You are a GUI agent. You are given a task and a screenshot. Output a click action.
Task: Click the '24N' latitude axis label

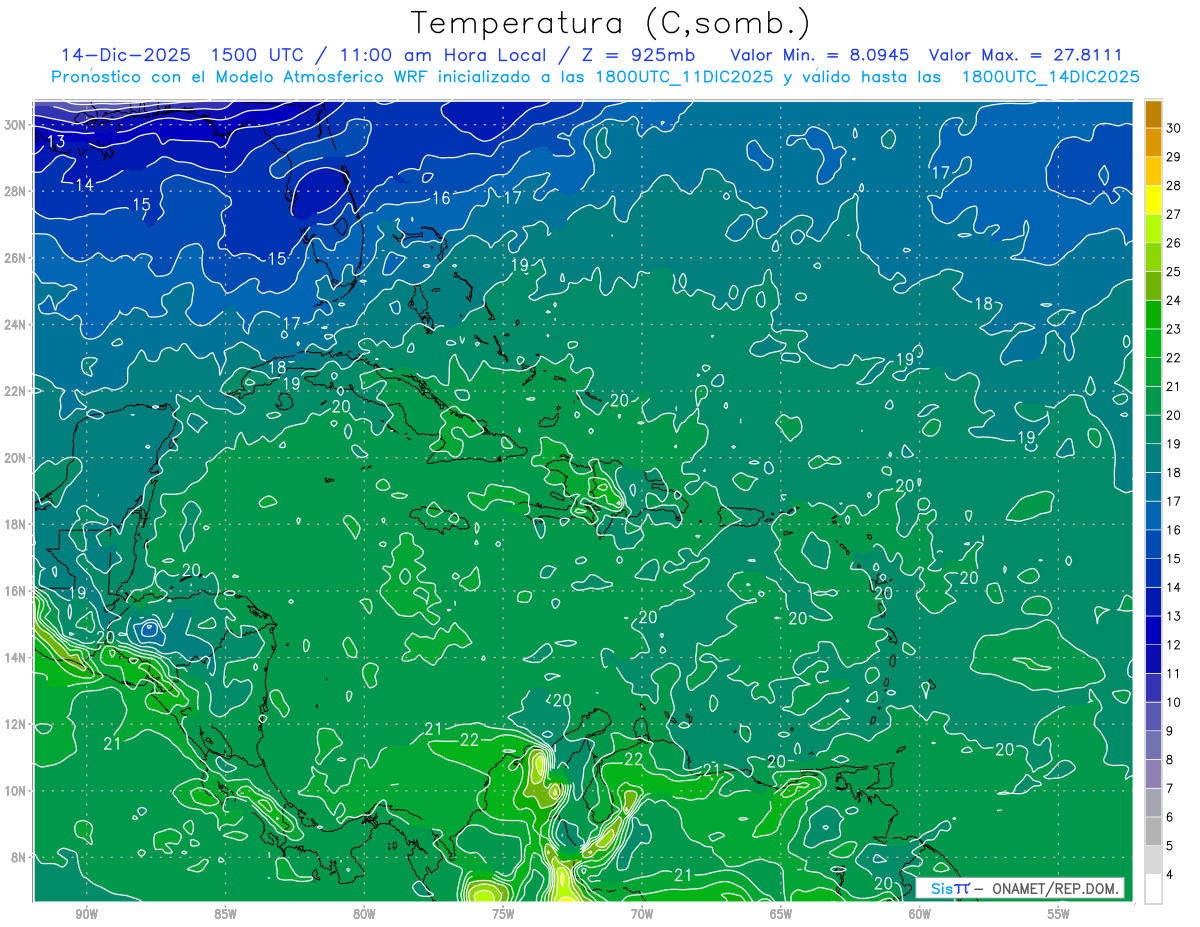click(15, 325)
